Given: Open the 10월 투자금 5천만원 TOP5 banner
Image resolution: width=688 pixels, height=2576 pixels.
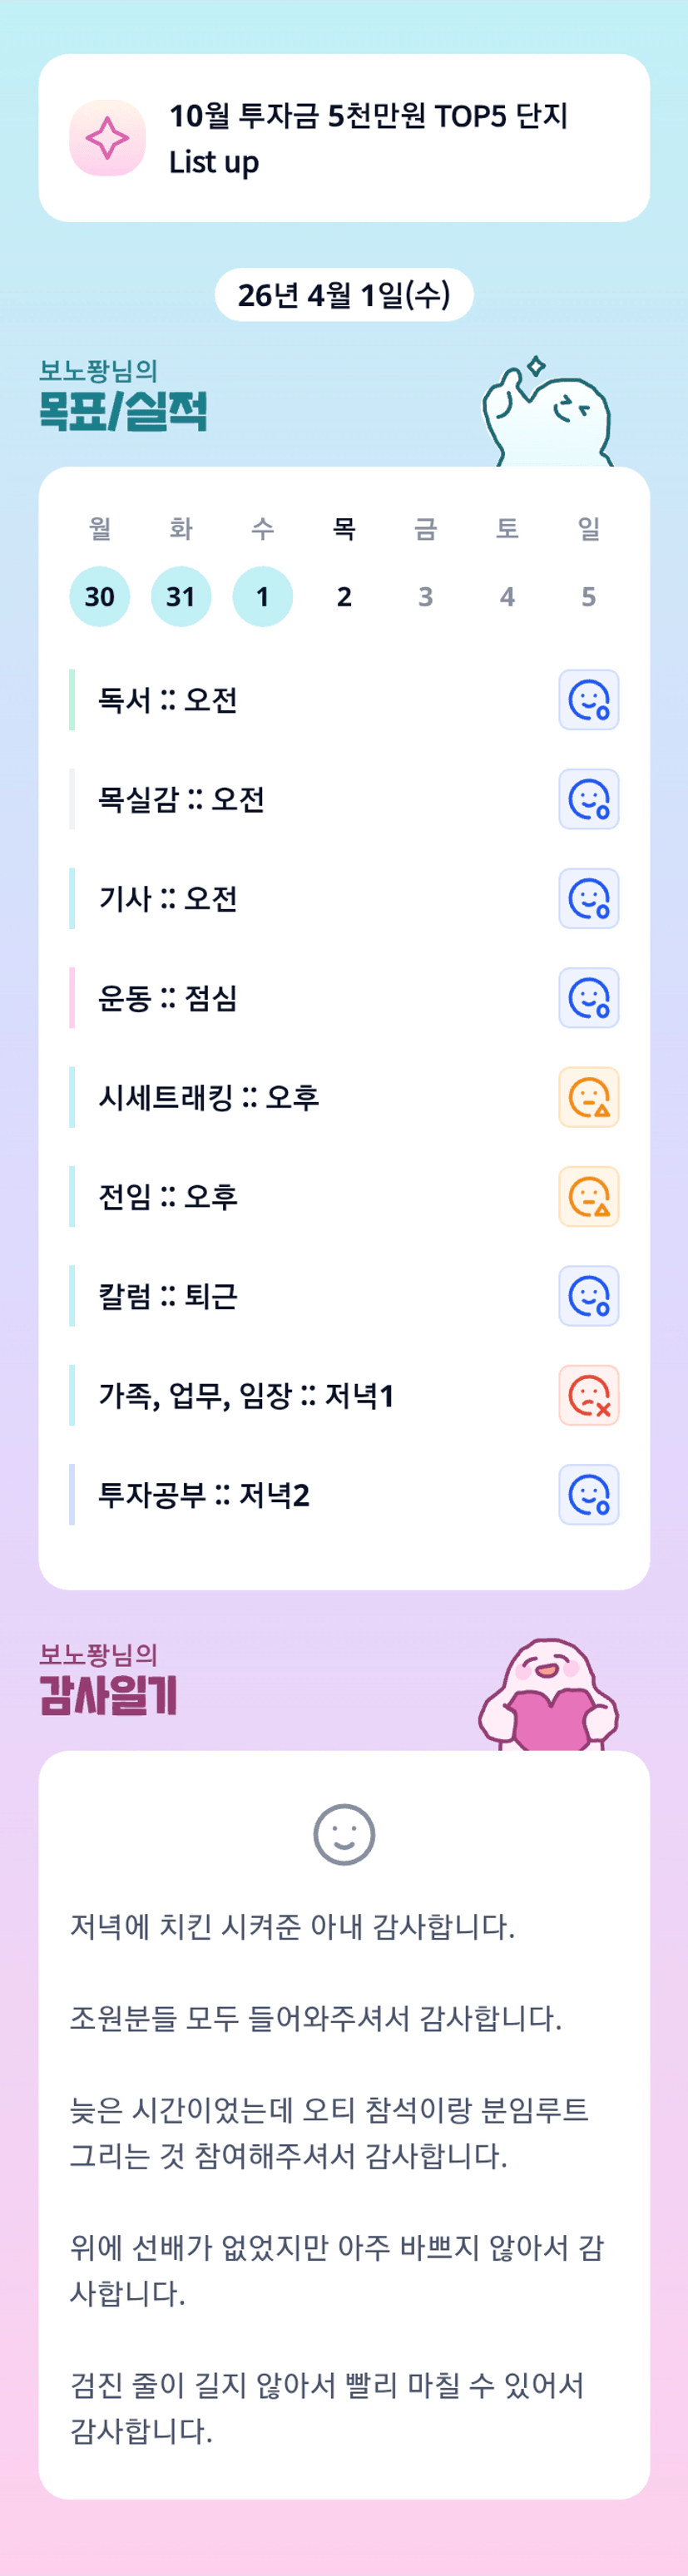Looking at the screenshot, I should click(x=368, y=138).
